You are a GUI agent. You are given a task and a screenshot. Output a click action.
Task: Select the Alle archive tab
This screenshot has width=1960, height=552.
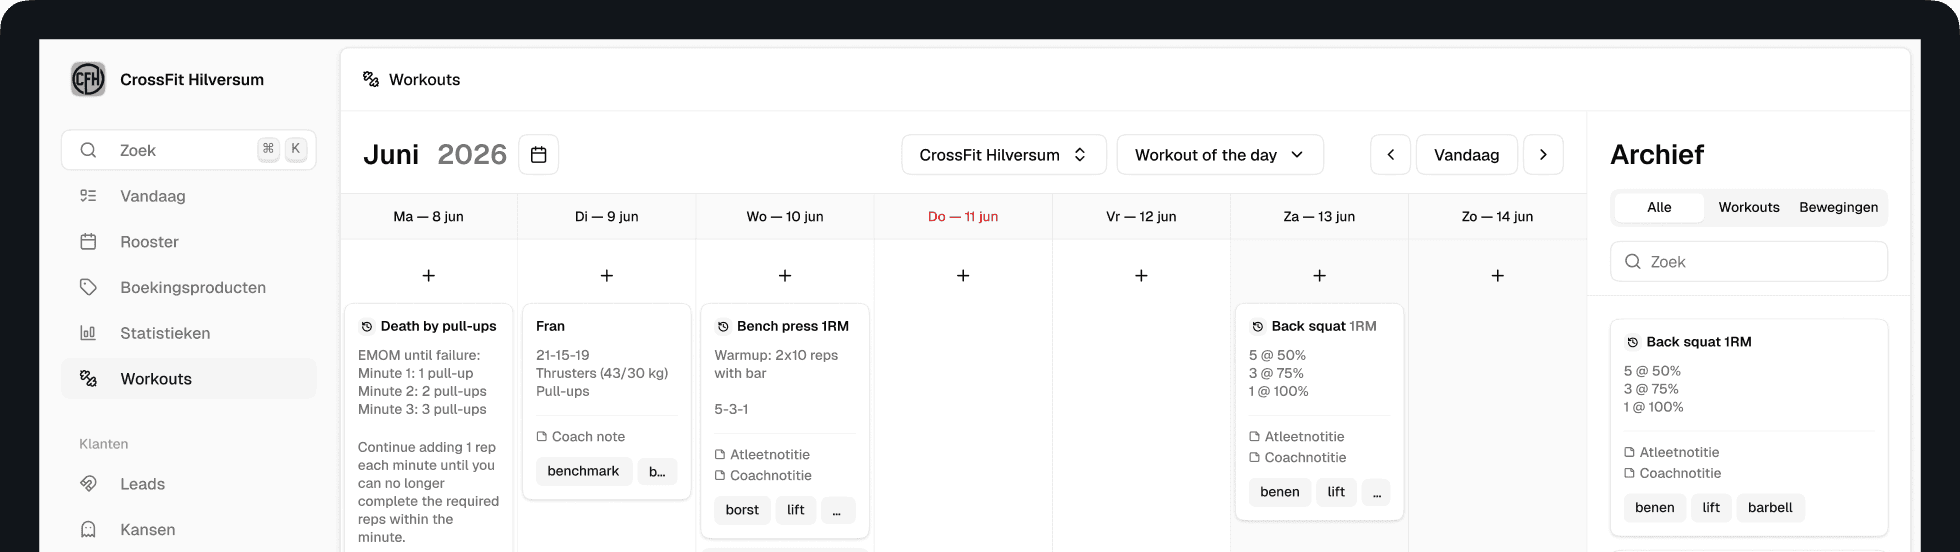tap(1659, 207)
